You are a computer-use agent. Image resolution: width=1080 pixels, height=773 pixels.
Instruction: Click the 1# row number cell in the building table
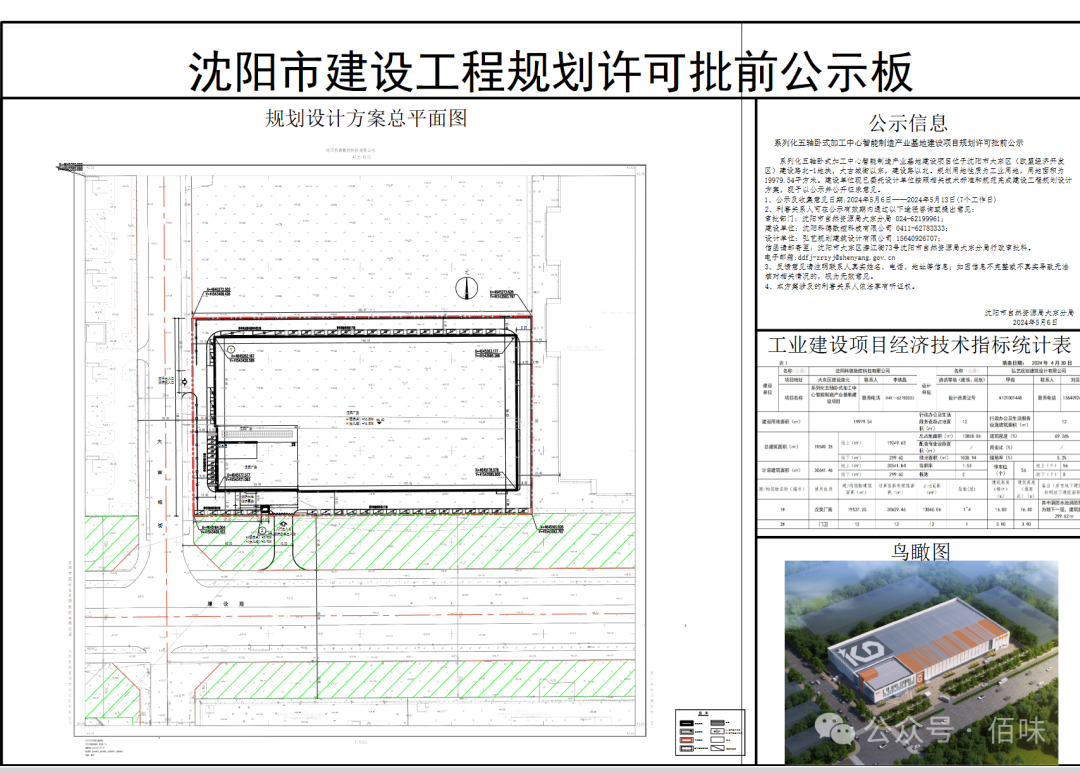pyautogui.click(x=782, y=509)
